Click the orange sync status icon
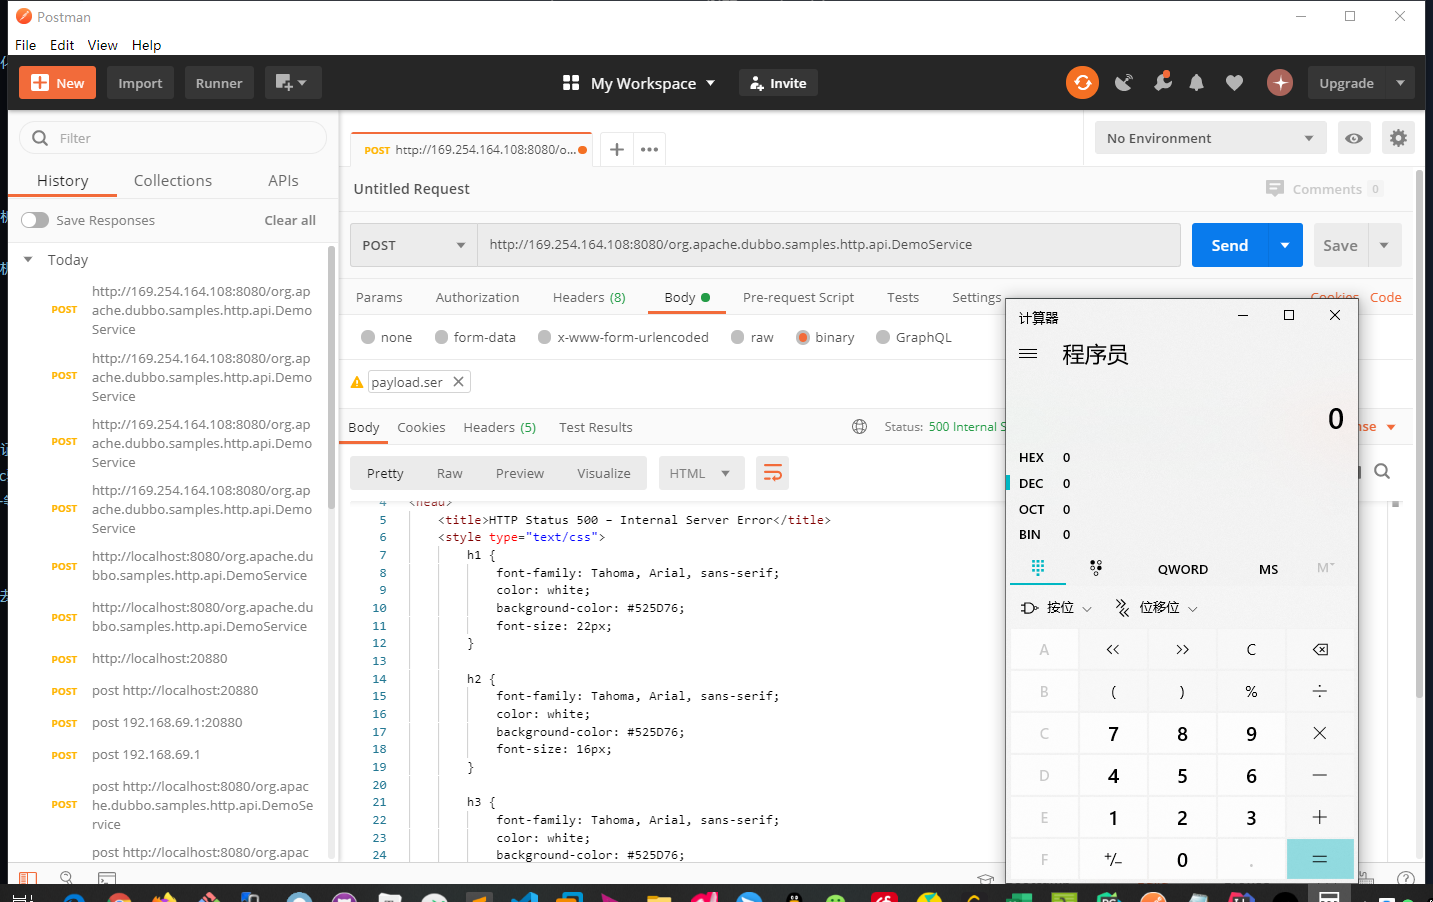The image size is (1433, 902). pos(1082,83)
